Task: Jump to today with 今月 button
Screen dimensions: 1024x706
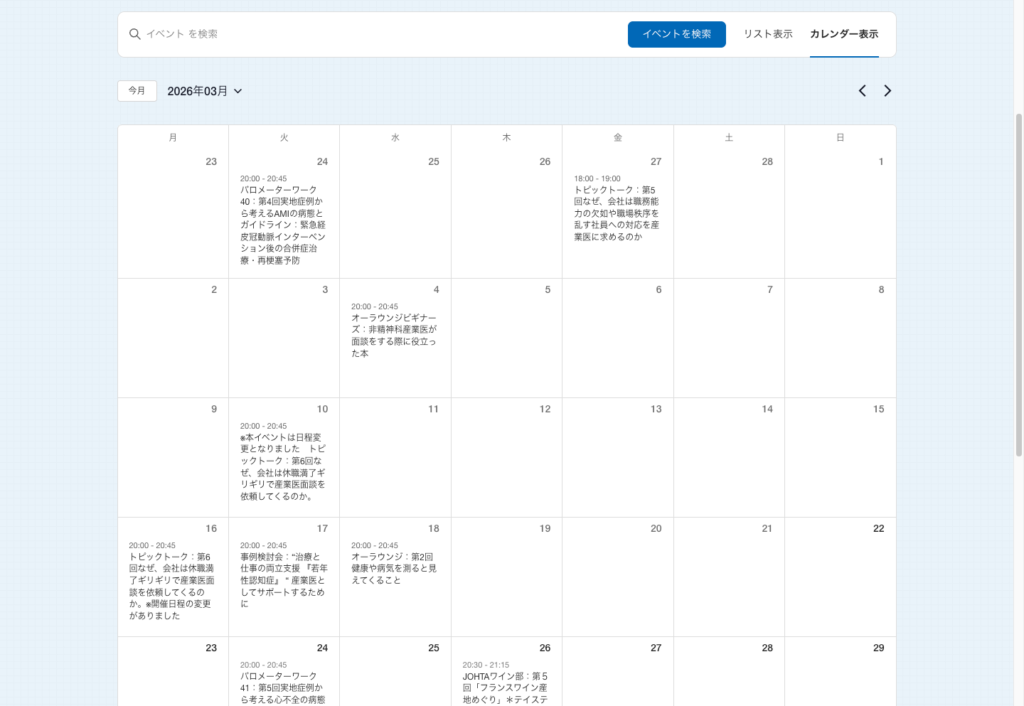Action: click(x=137, y=91)
